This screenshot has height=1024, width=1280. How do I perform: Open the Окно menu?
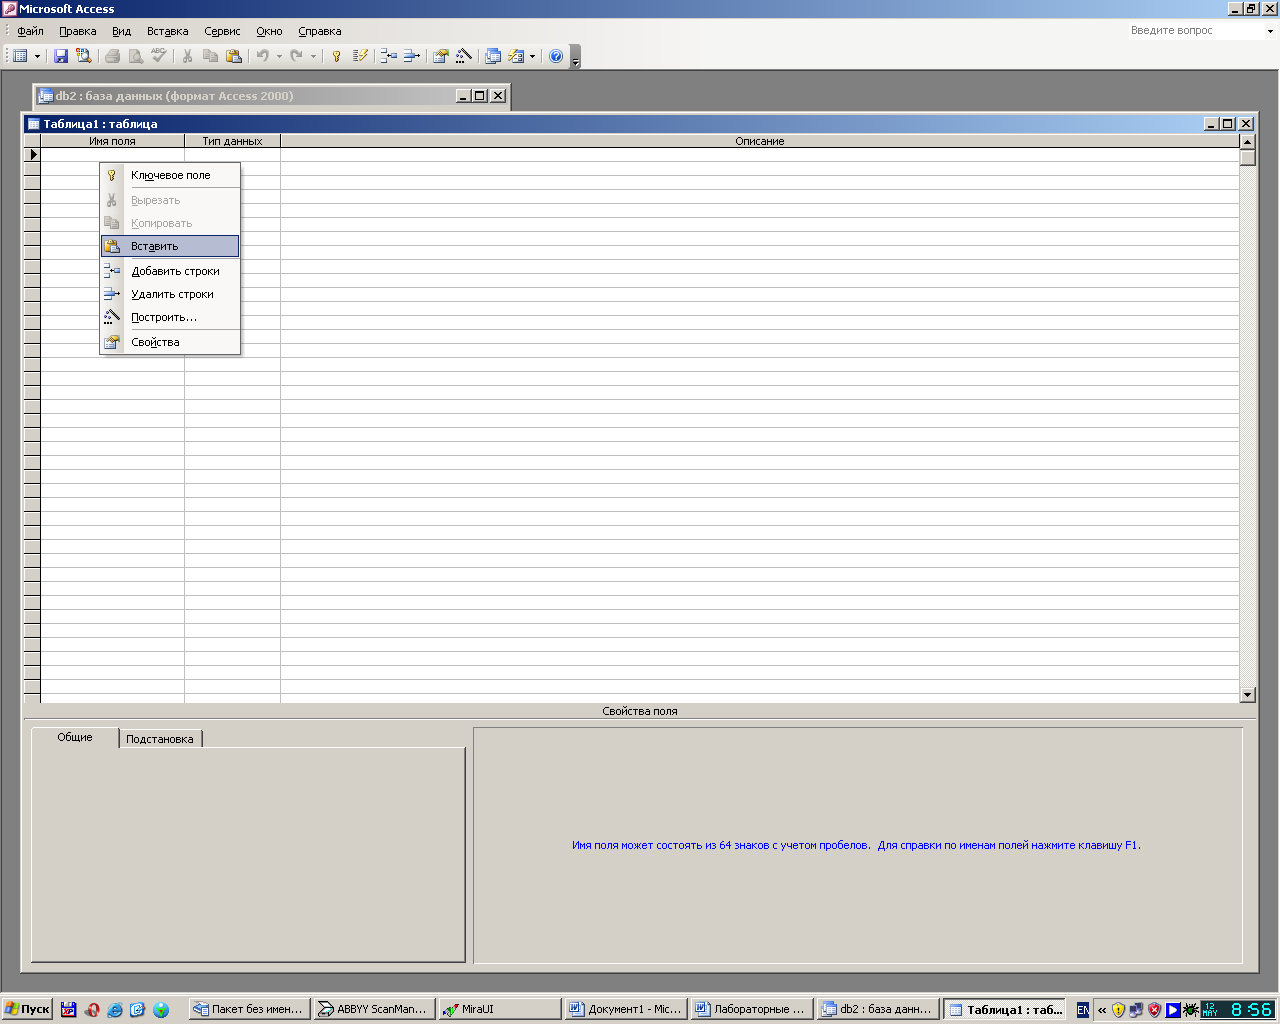[x=269, y=31]
